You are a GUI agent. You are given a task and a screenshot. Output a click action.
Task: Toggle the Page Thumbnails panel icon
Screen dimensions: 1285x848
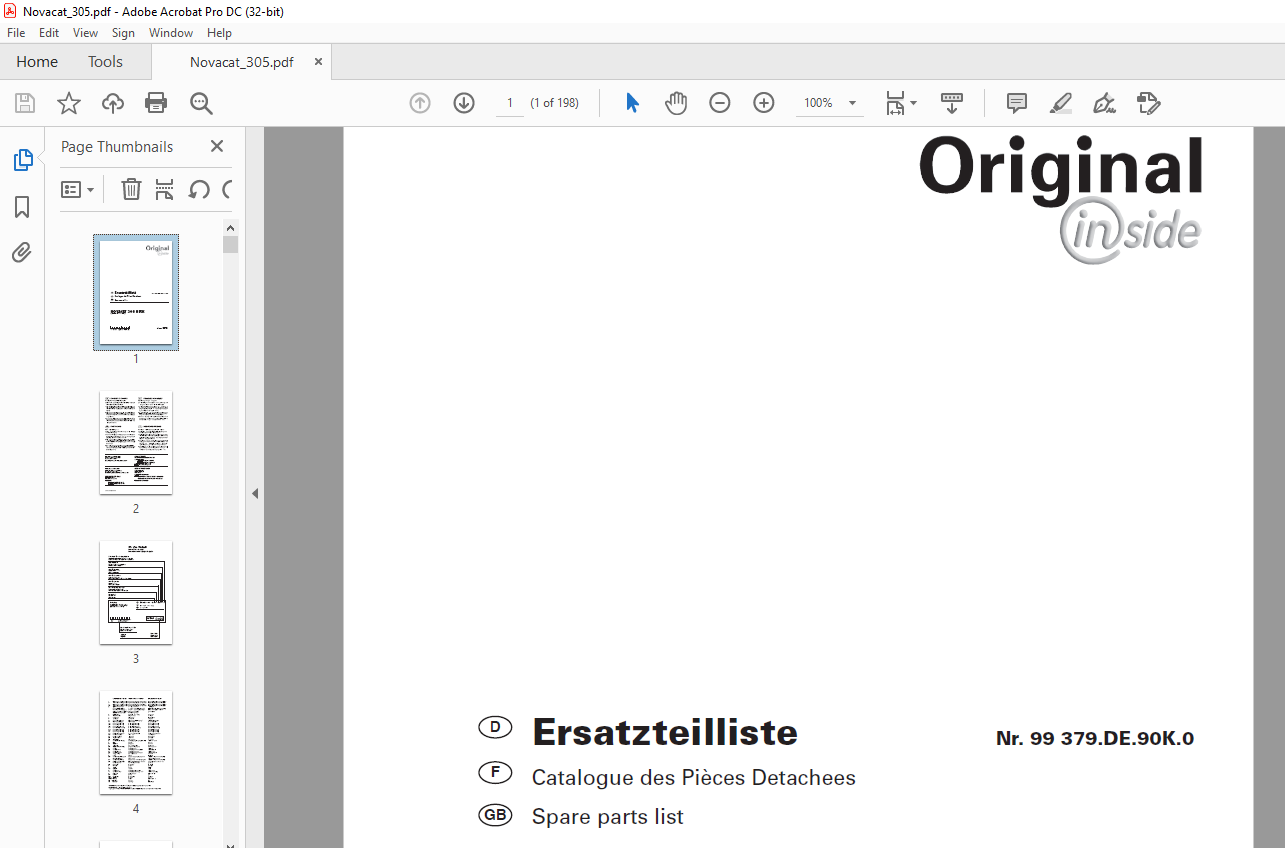(x=22, y=160)
